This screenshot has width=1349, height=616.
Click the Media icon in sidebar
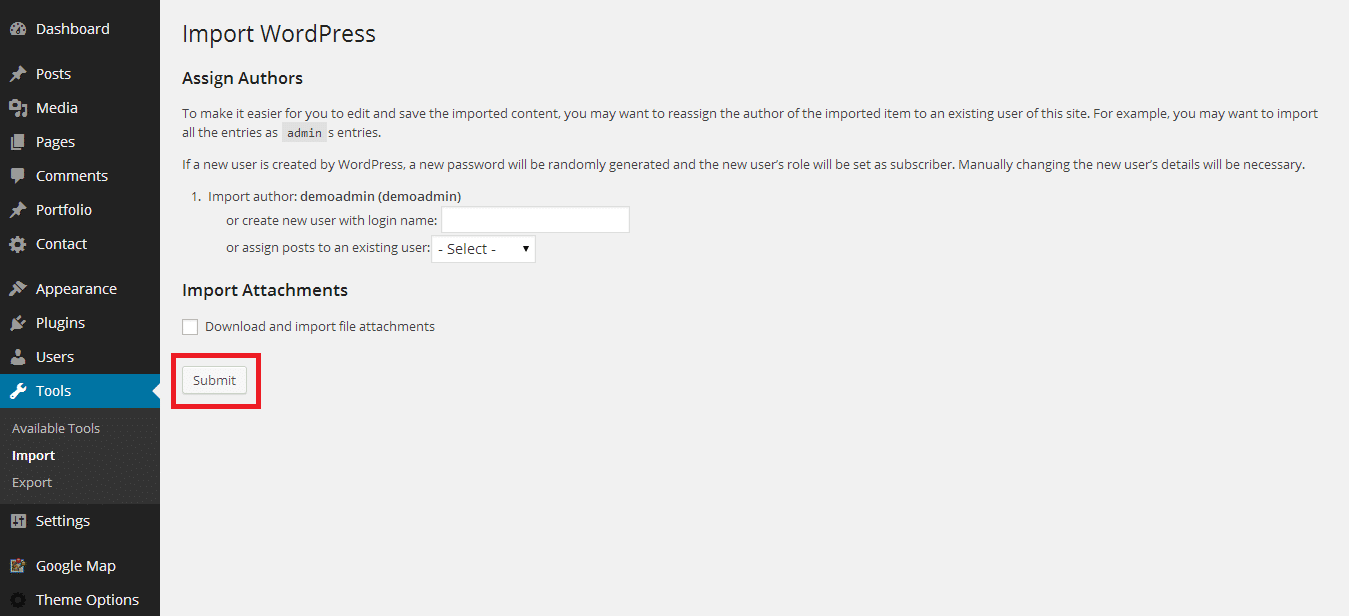tap(18, 108)
